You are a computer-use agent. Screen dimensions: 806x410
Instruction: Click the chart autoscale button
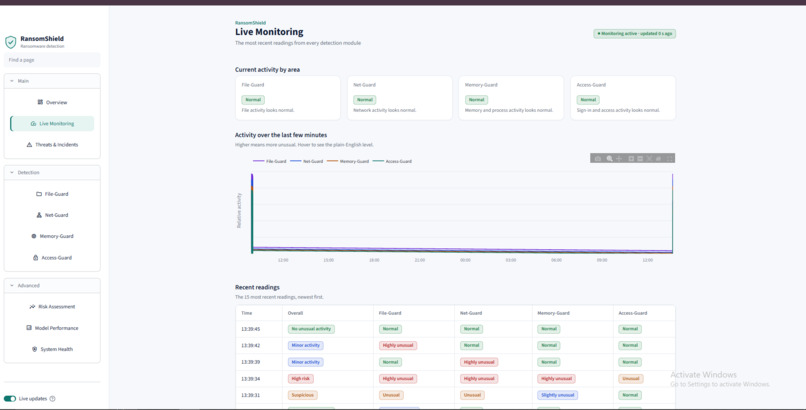tap(649, 158)
